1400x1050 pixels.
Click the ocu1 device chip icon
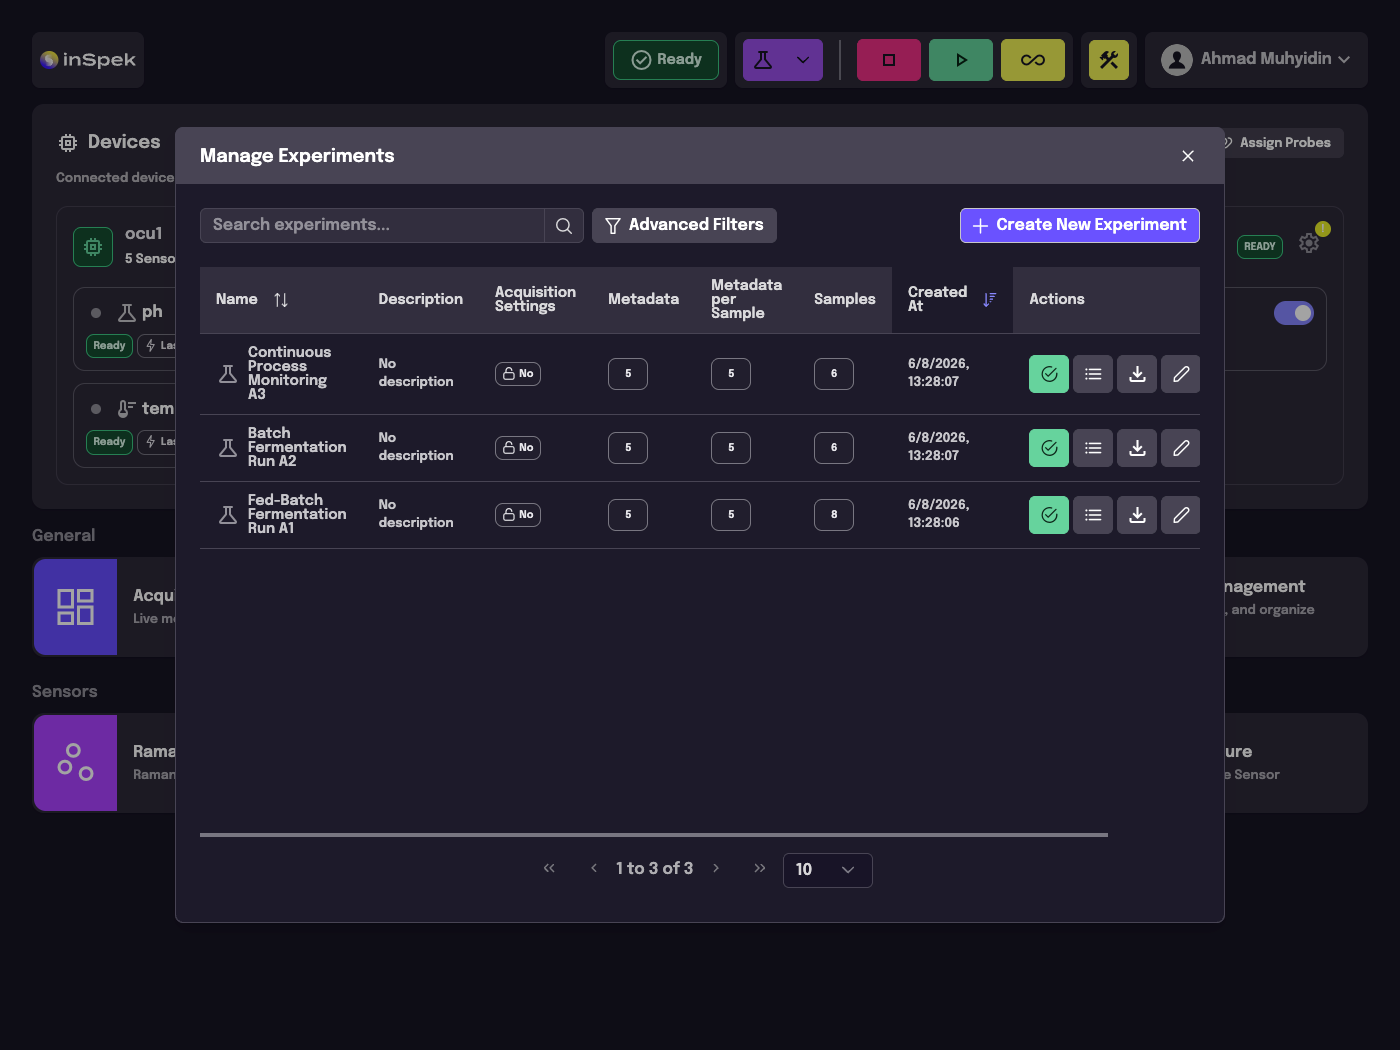[93, 247]
